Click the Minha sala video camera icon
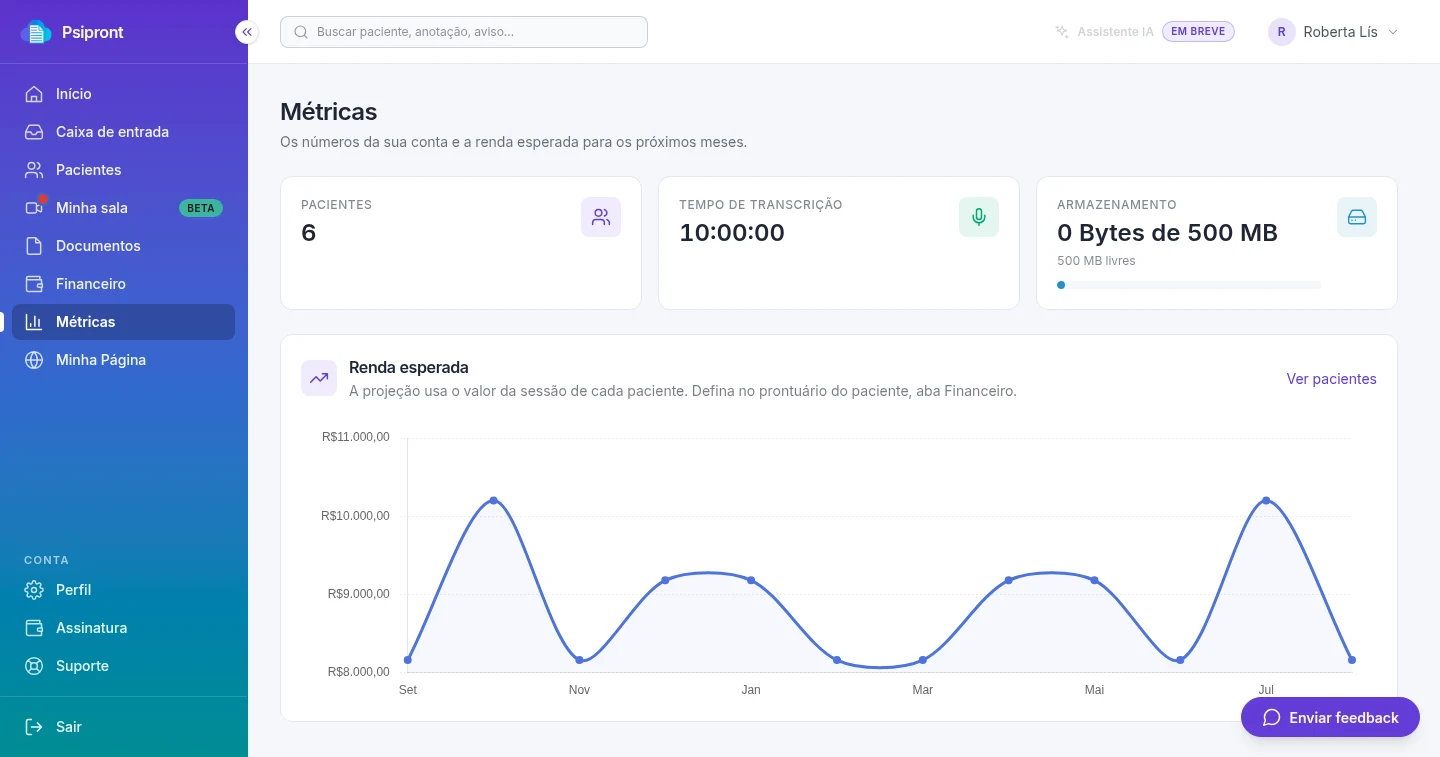Image resolution: width=1440 pixels, height=757 pixels. (34, 208)
